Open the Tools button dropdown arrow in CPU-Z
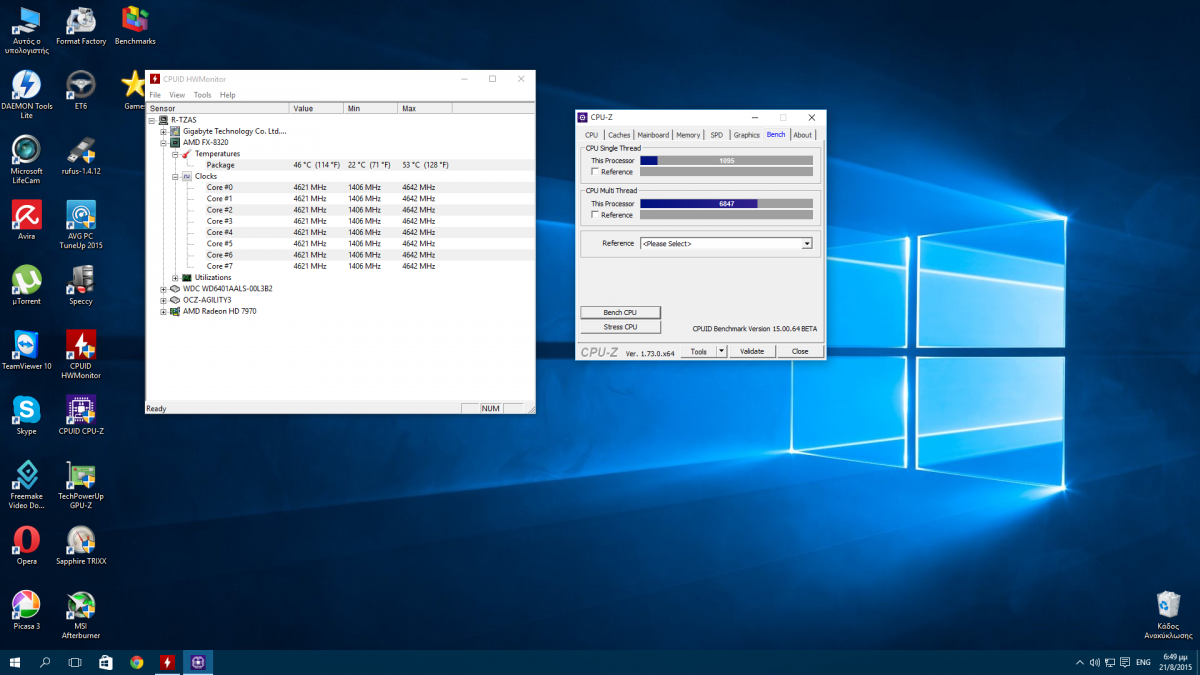 point(722,351)
